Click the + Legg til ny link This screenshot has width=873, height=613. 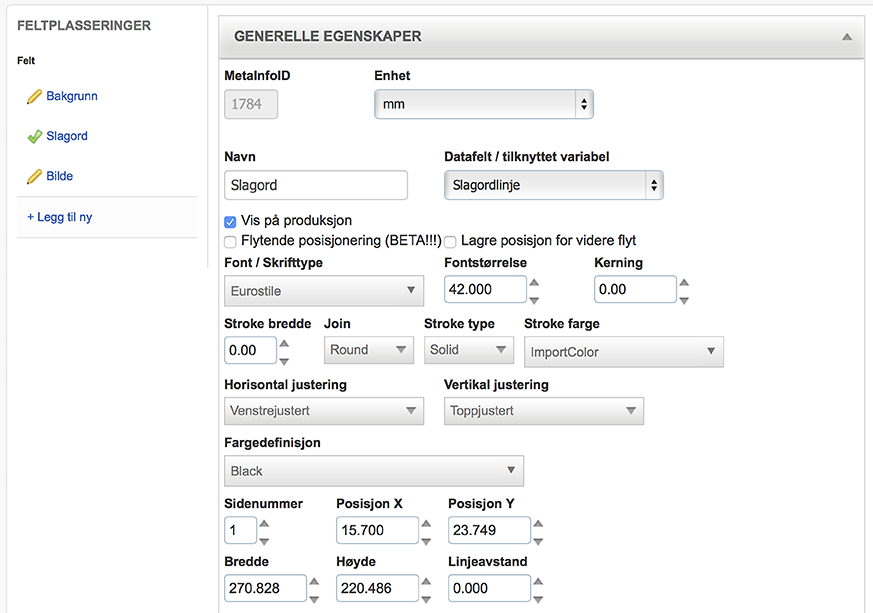tap(60, 217)
